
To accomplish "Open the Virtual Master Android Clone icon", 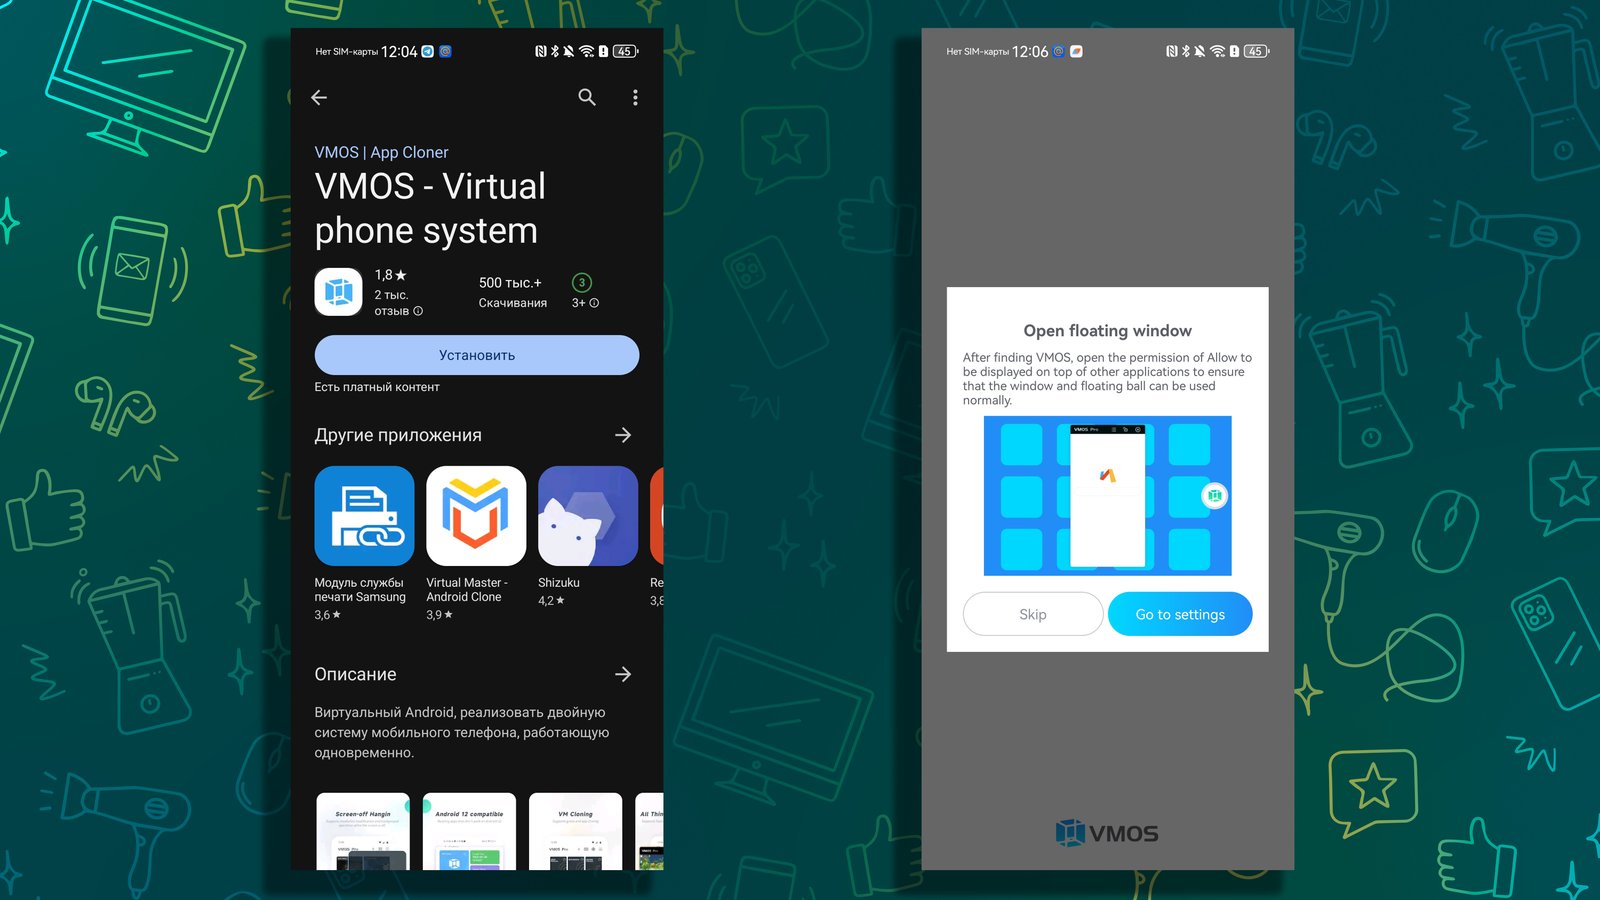I will point(476,516).
